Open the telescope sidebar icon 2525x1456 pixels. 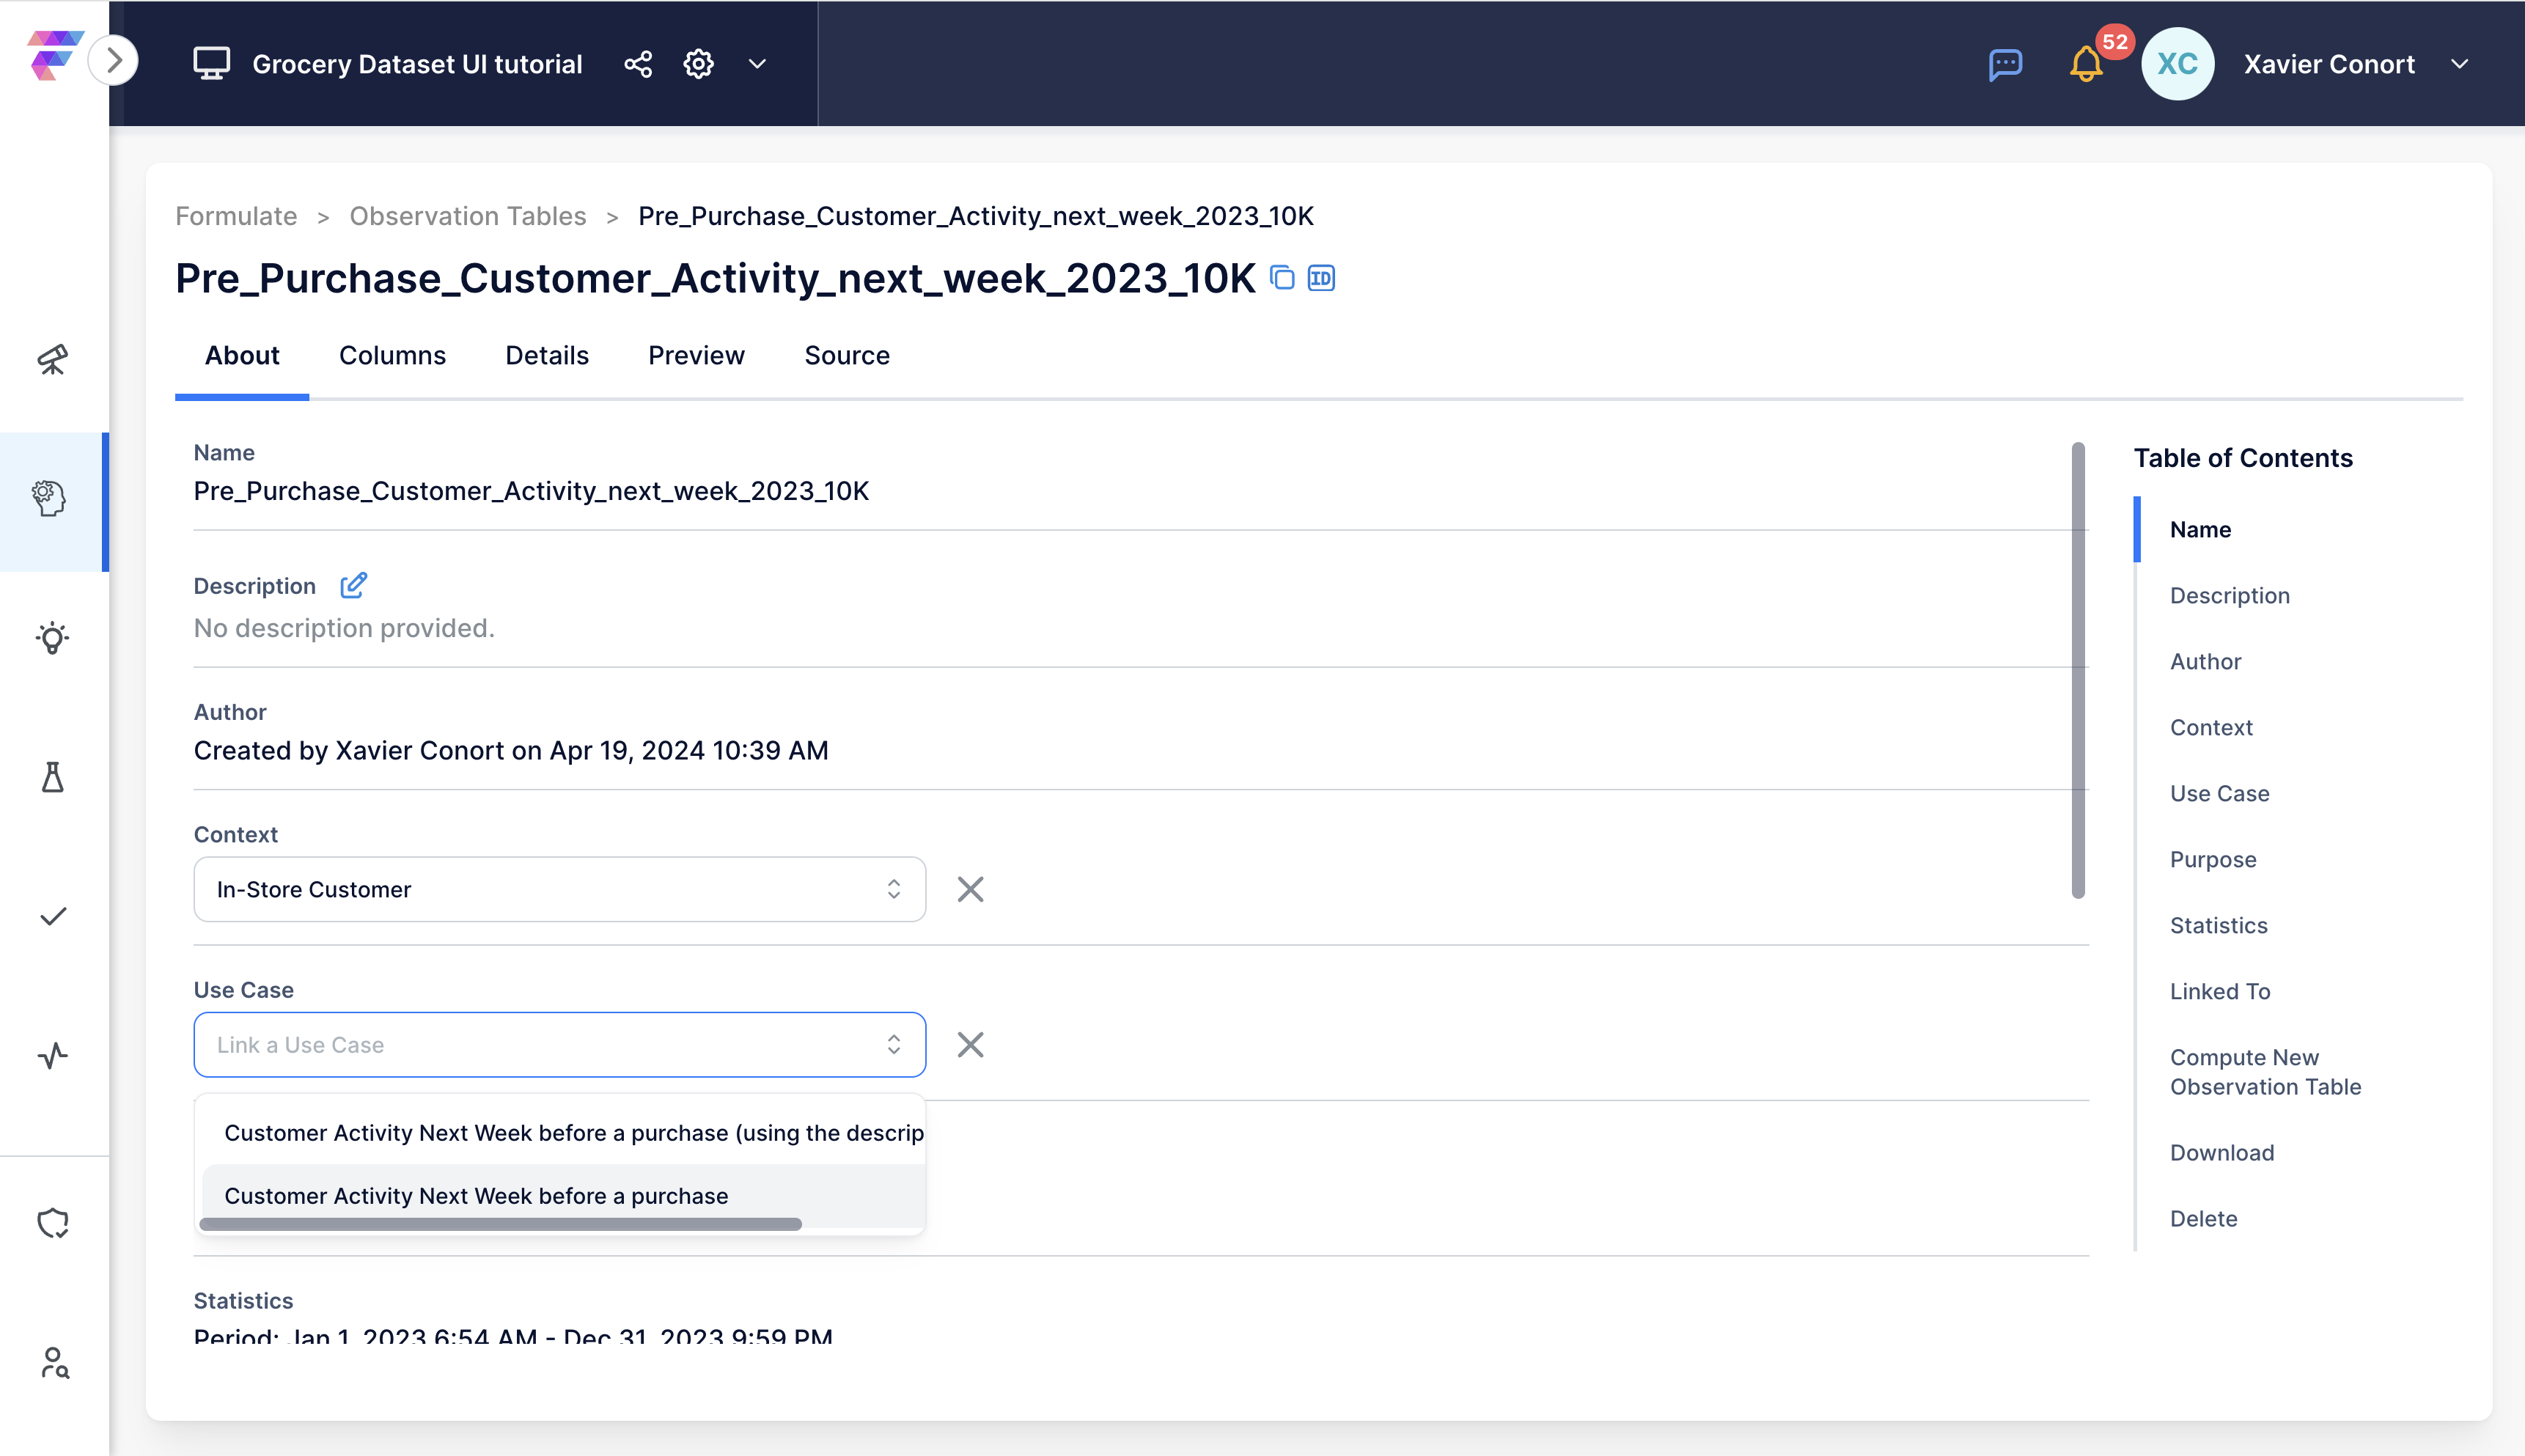(53, 360)
